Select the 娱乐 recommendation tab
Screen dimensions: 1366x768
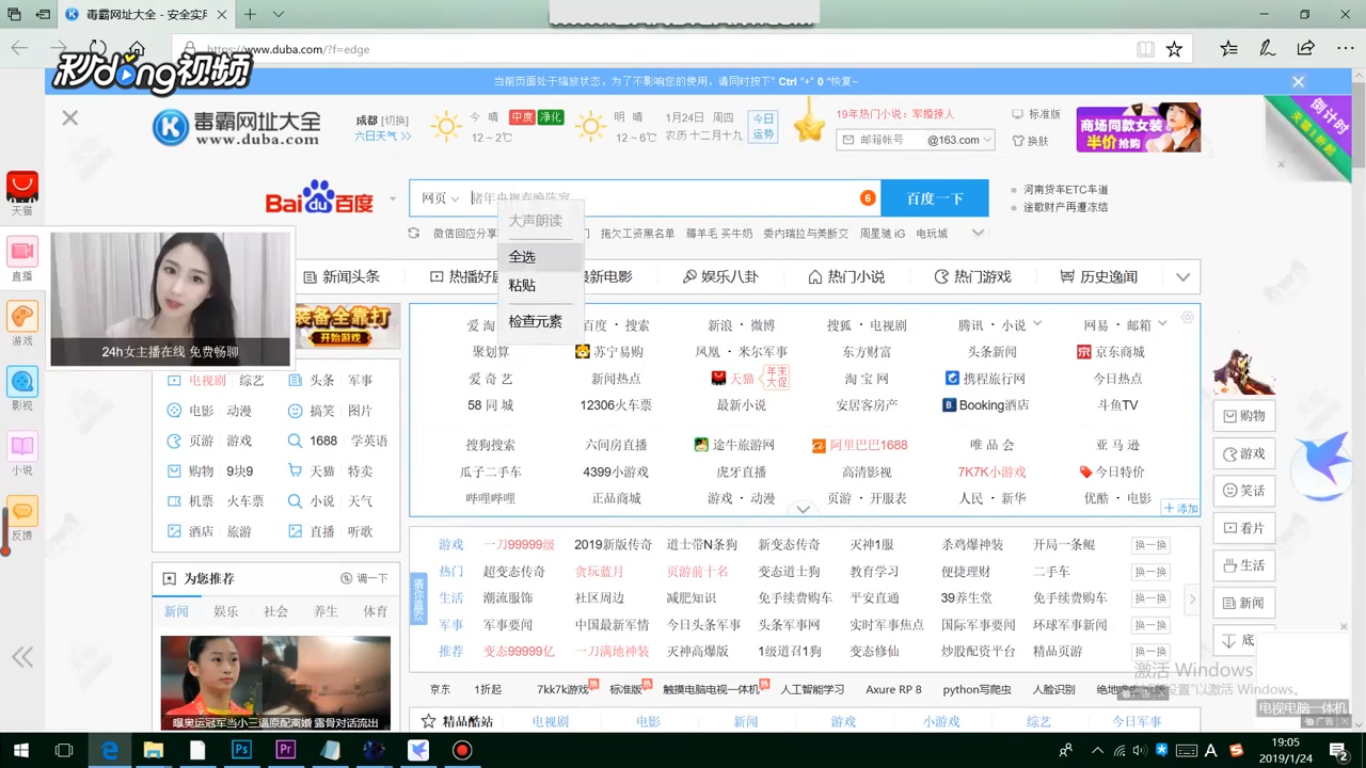click(226, 611)
